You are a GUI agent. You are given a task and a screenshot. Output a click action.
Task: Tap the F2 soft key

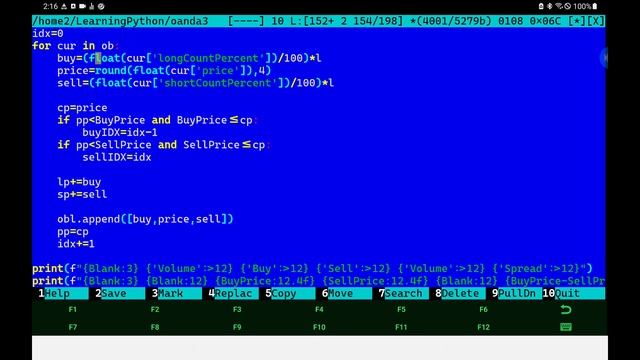155,309
